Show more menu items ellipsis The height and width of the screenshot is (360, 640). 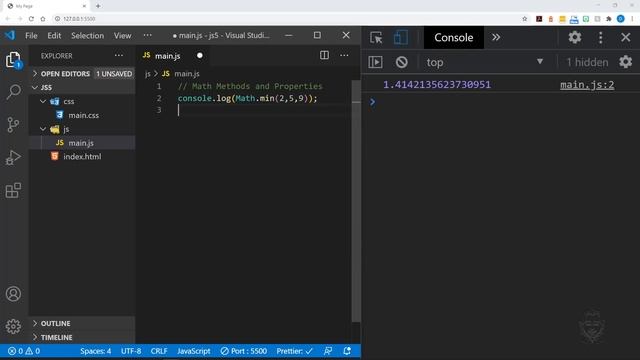click(148, 36)
